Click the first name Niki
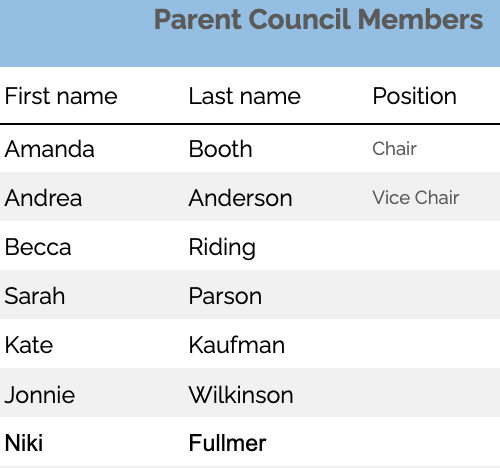 pos(24,443)
